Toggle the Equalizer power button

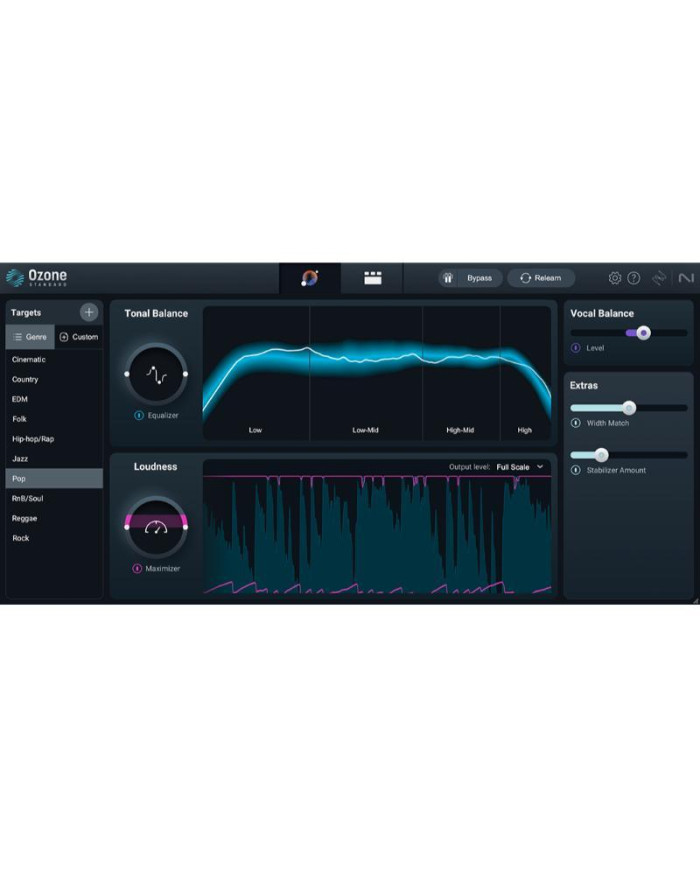pos(139,415)
